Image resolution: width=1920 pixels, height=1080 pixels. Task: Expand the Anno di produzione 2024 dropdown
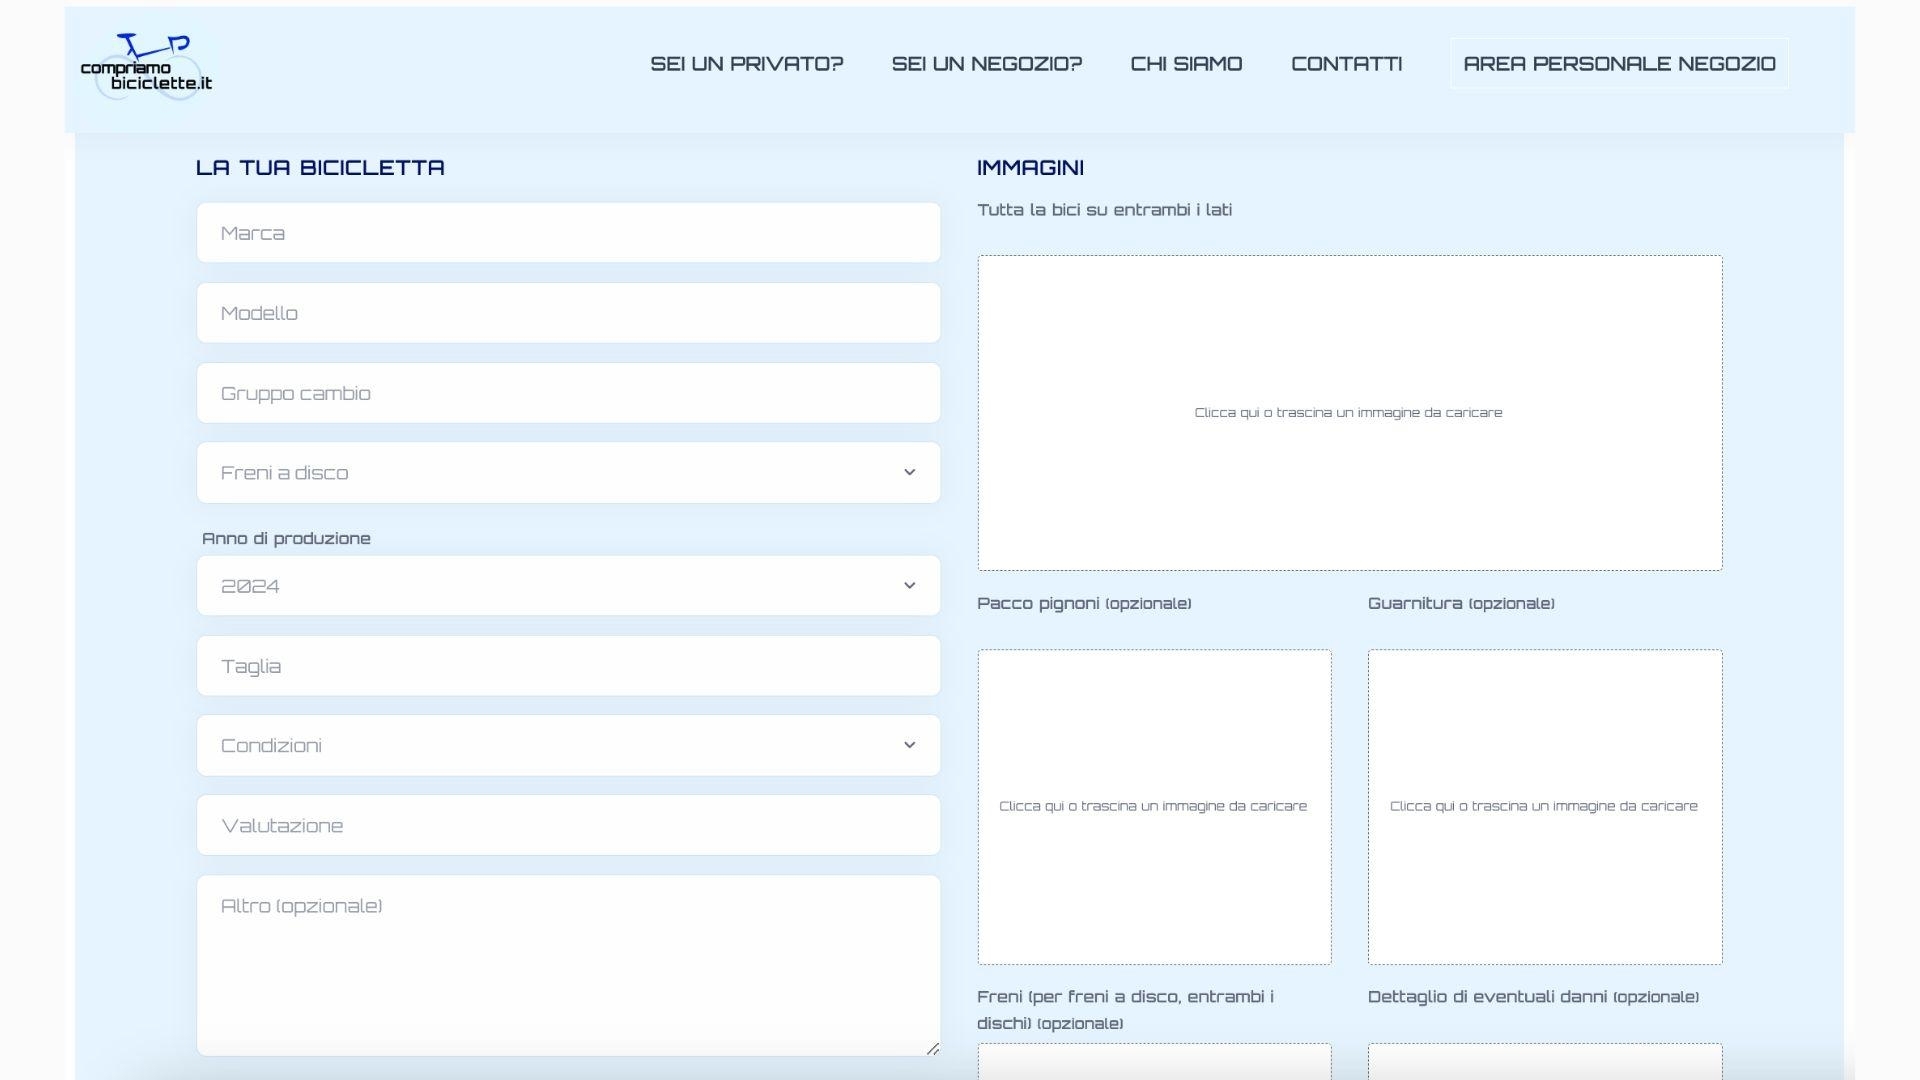pos(568,586)
